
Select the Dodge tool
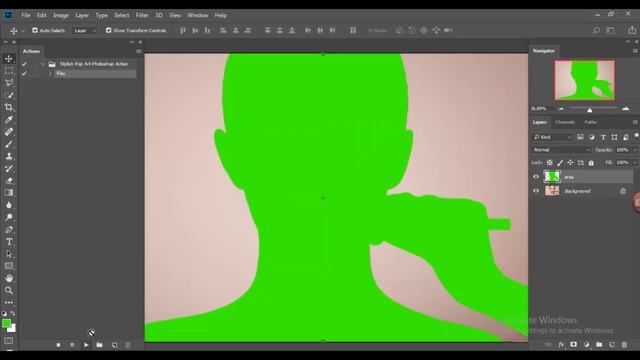coord(9,217)
